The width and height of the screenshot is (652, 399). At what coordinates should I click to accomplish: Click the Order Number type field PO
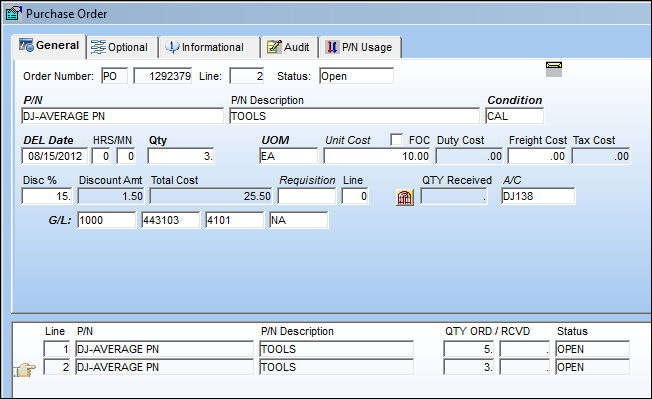[114, 76]
